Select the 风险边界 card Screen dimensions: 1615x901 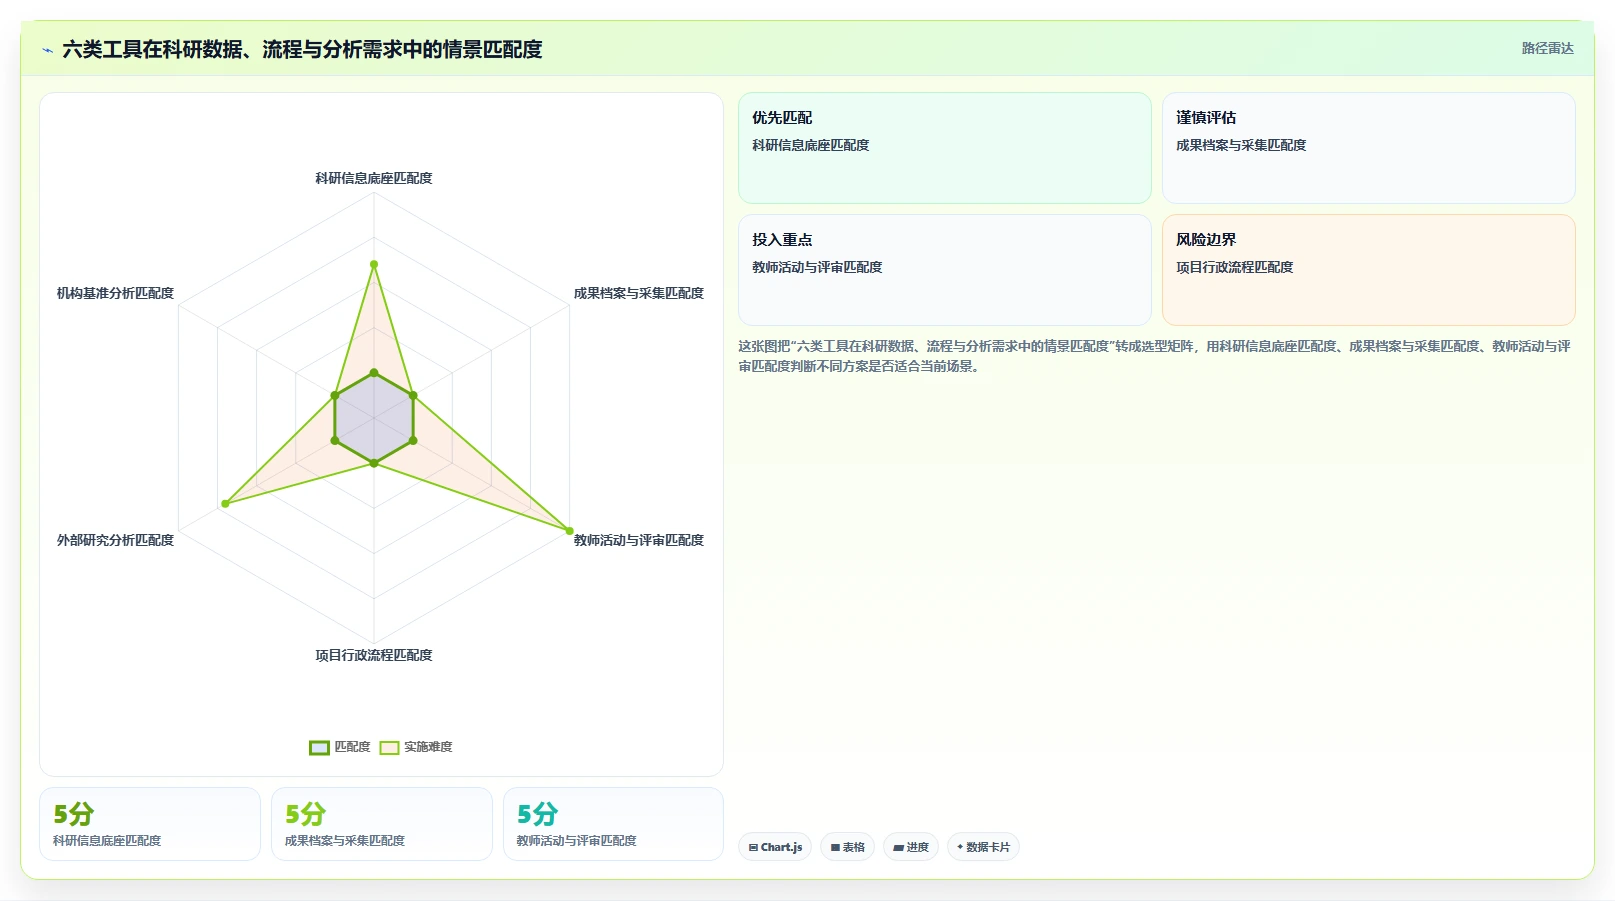[1368, 270]
